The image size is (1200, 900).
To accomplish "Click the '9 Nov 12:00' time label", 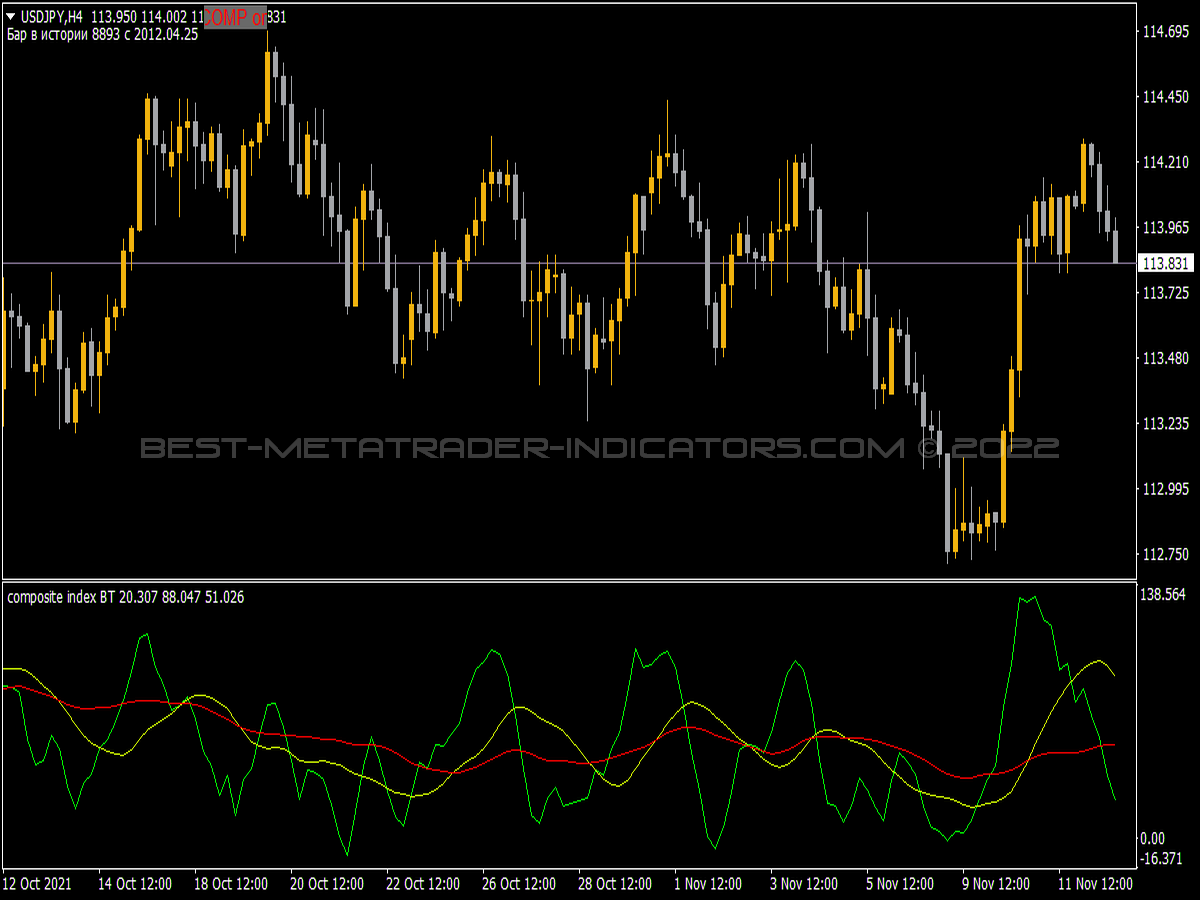I will 996,884.
